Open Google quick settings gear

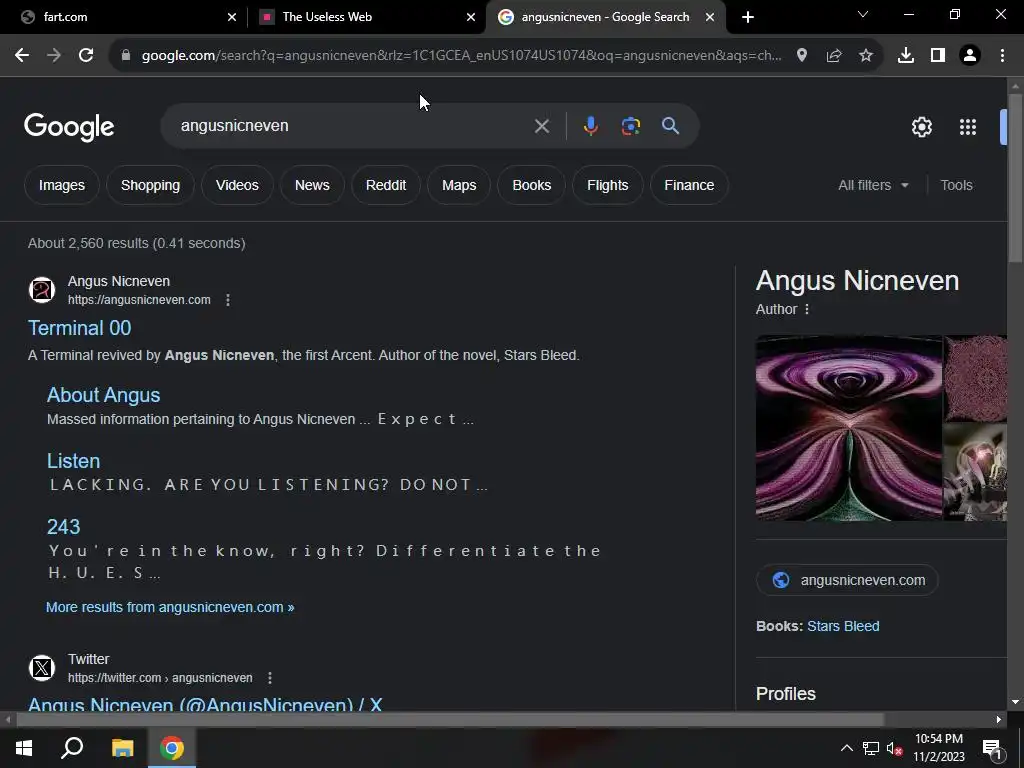(x=921, y=127)
